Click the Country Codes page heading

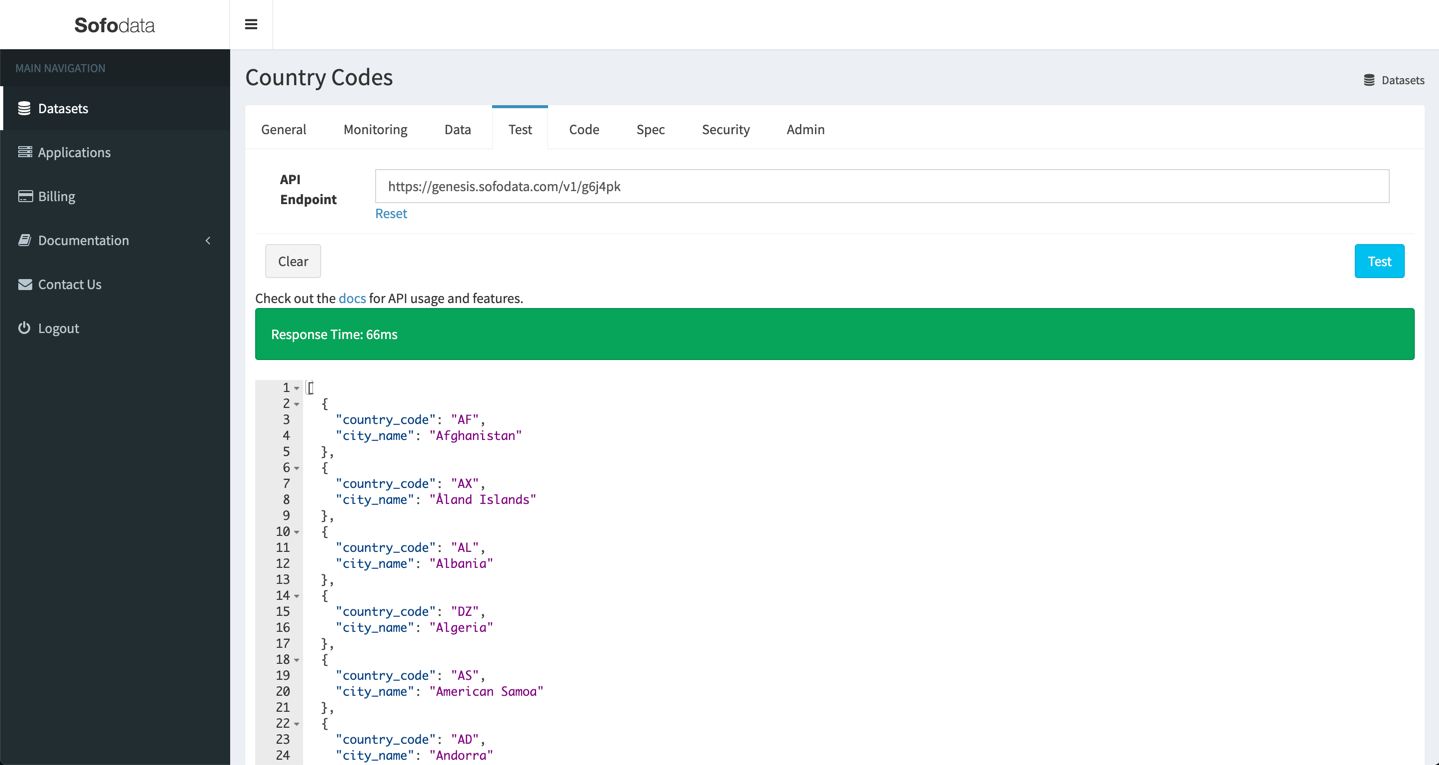pos(319,77)
